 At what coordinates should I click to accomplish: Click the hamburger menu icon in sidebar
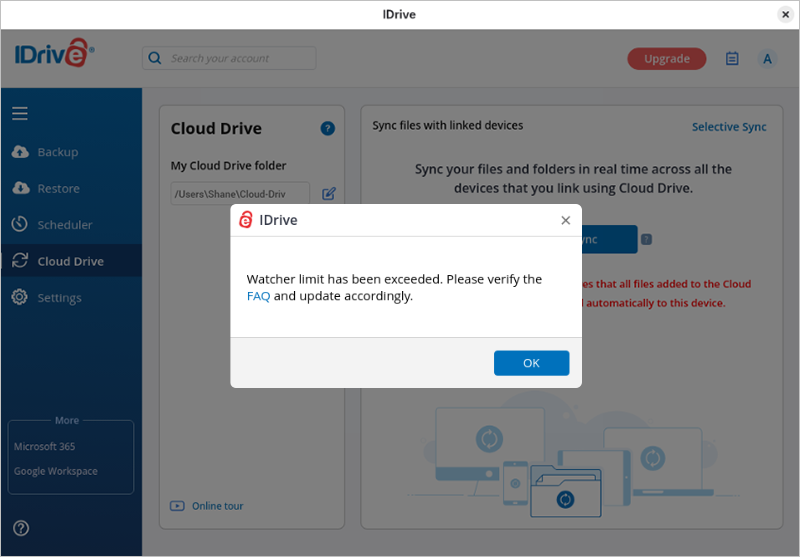[x=20, y=114]
